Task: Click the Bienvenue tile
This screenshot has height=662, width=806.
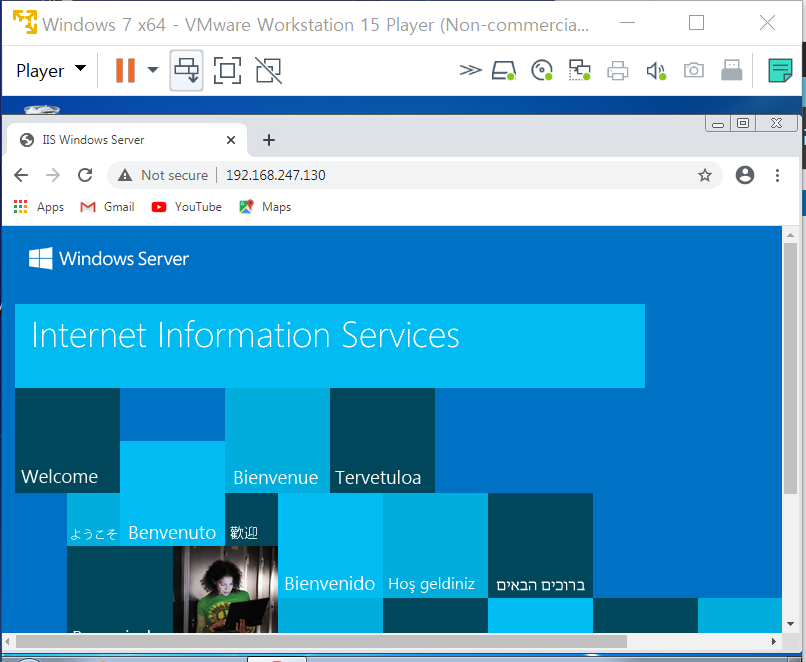Action: 278,440
